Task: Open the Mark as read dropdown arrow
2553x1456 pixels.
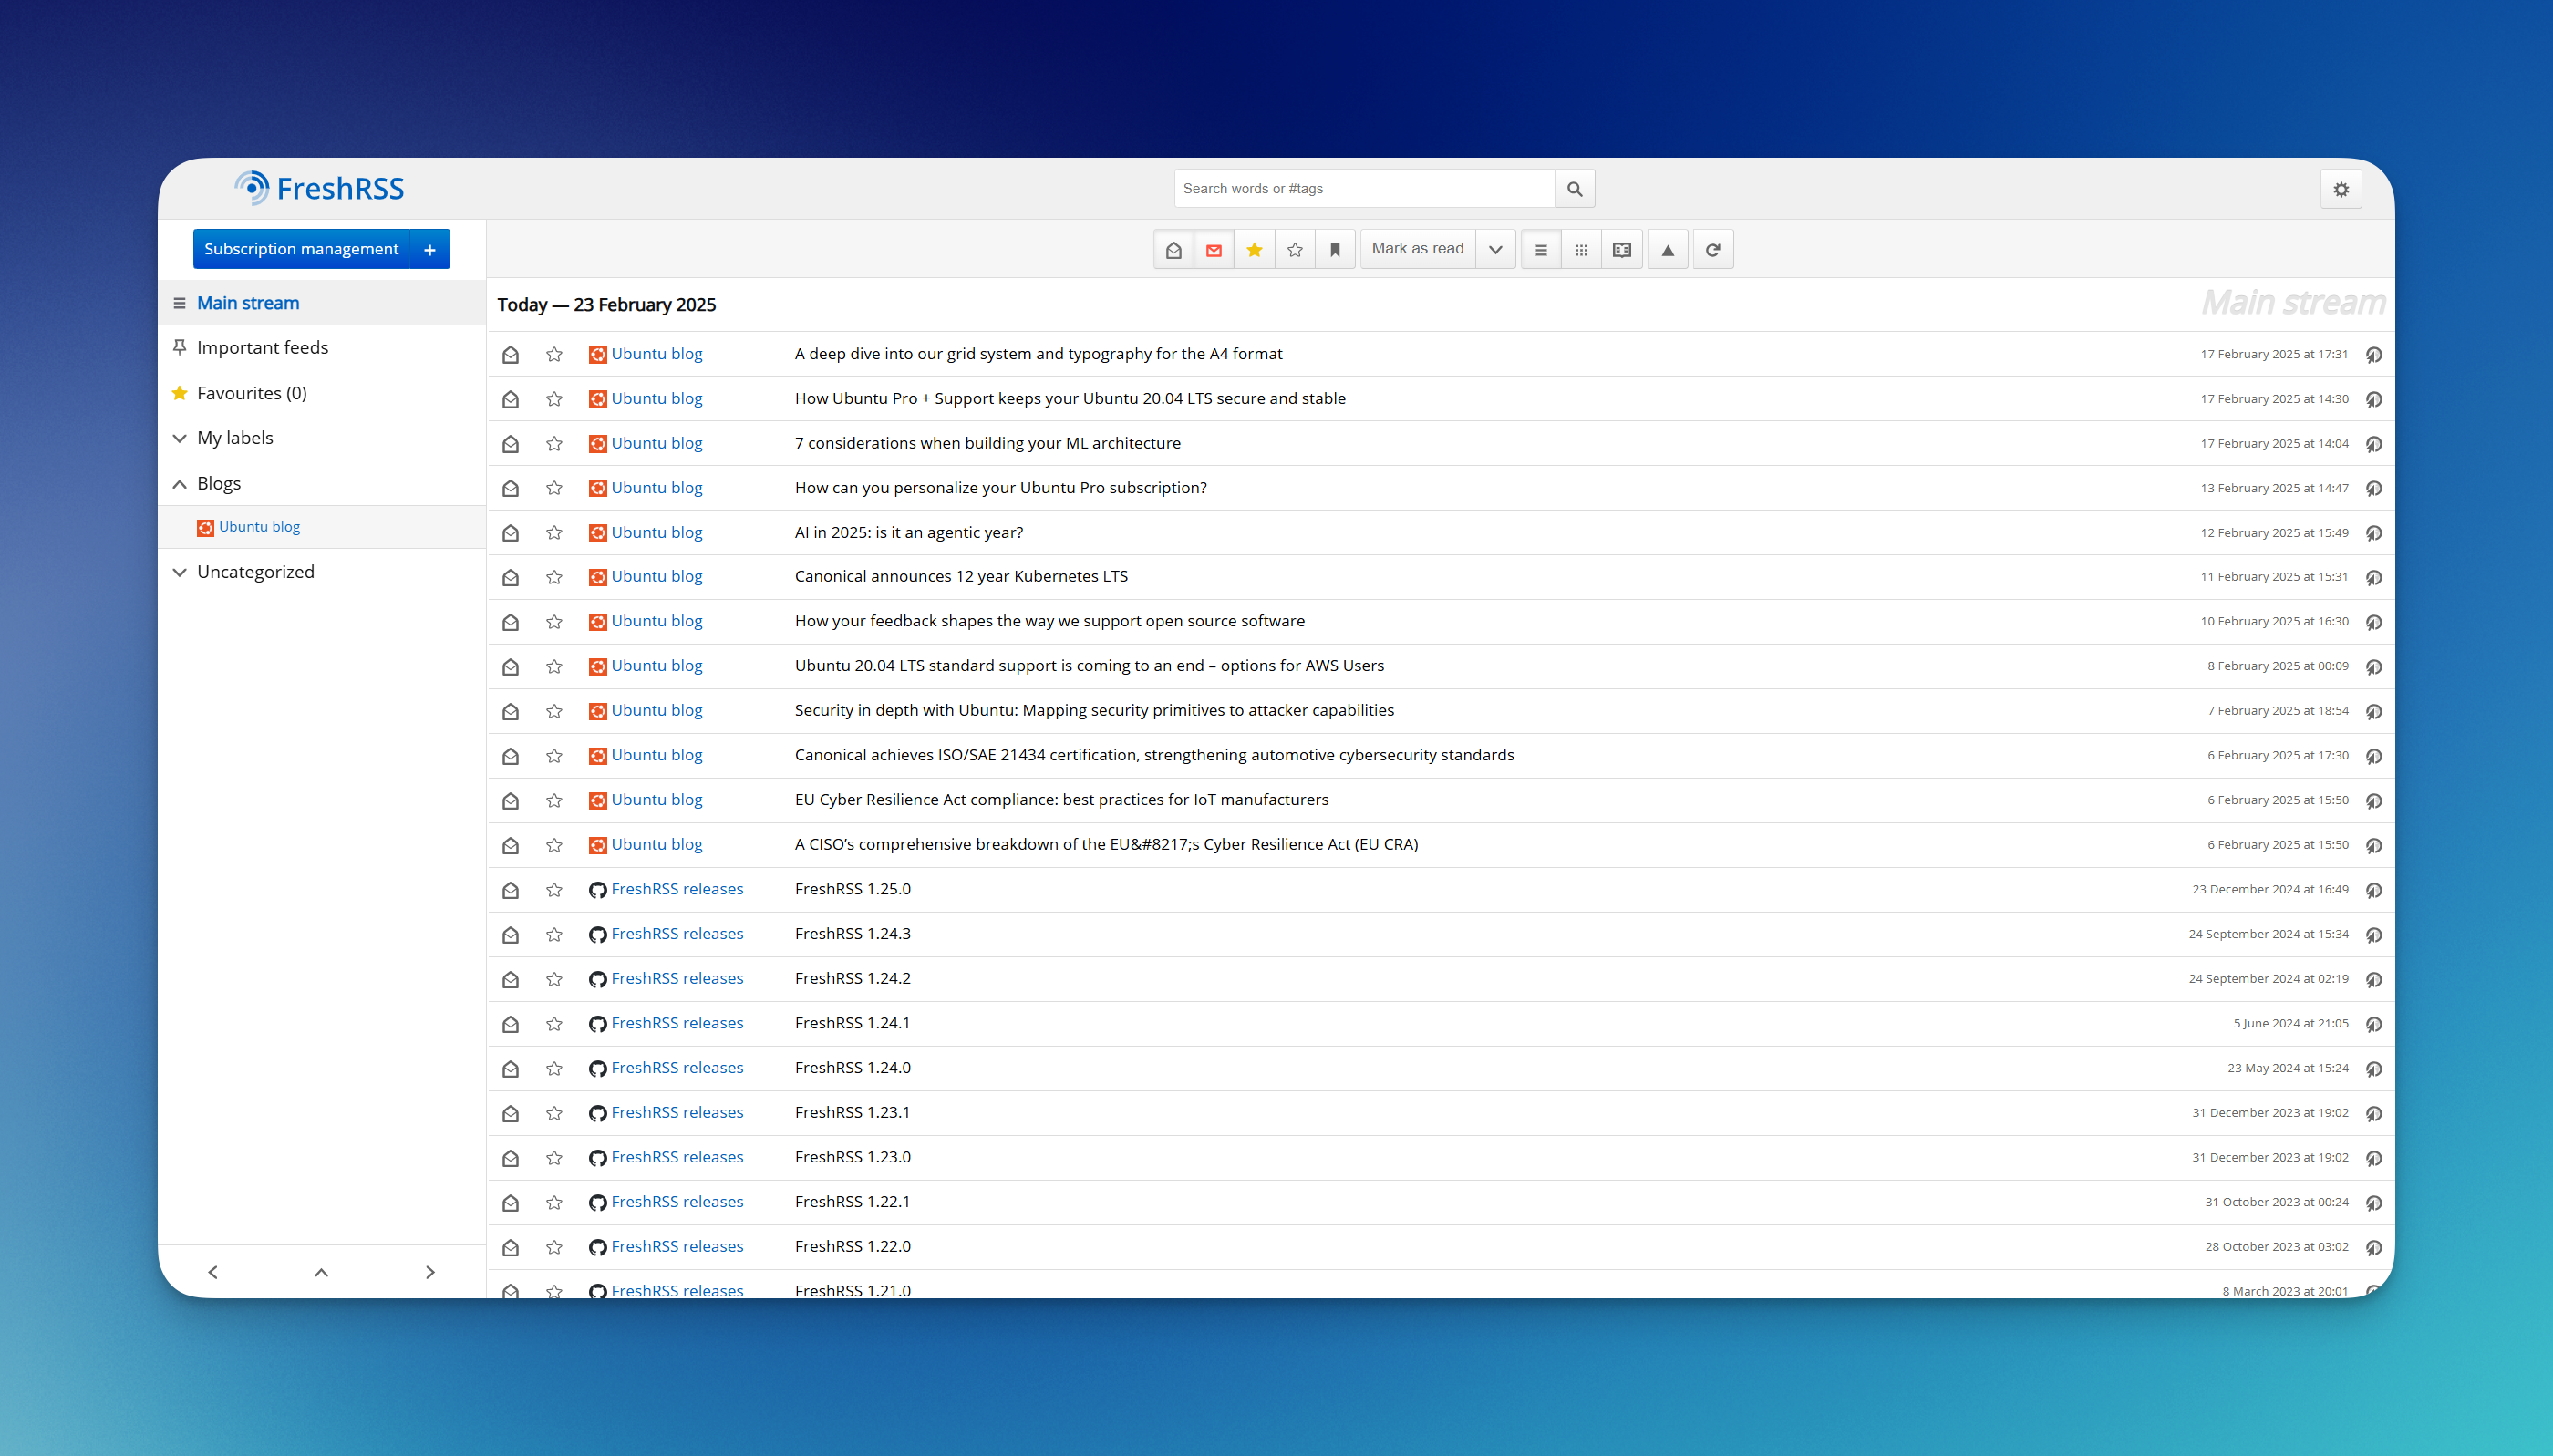Action: pyautogui.click(x=1495, y=250)
